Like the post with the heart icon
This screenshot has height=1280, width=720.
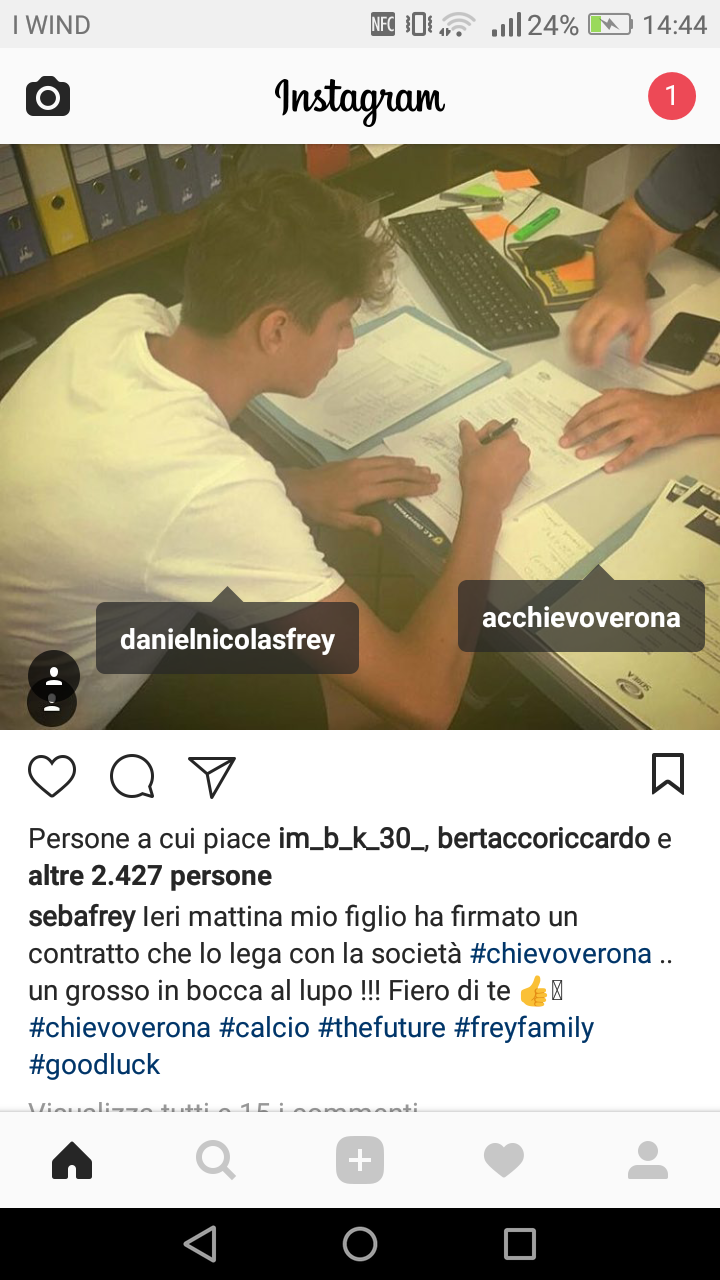coord(52,776)
